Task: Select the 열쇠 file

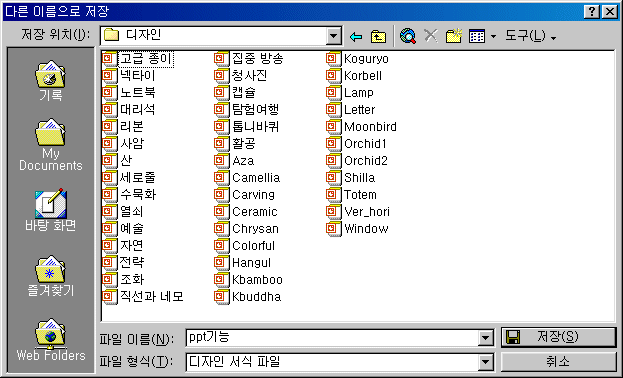Action: point(123,211)
